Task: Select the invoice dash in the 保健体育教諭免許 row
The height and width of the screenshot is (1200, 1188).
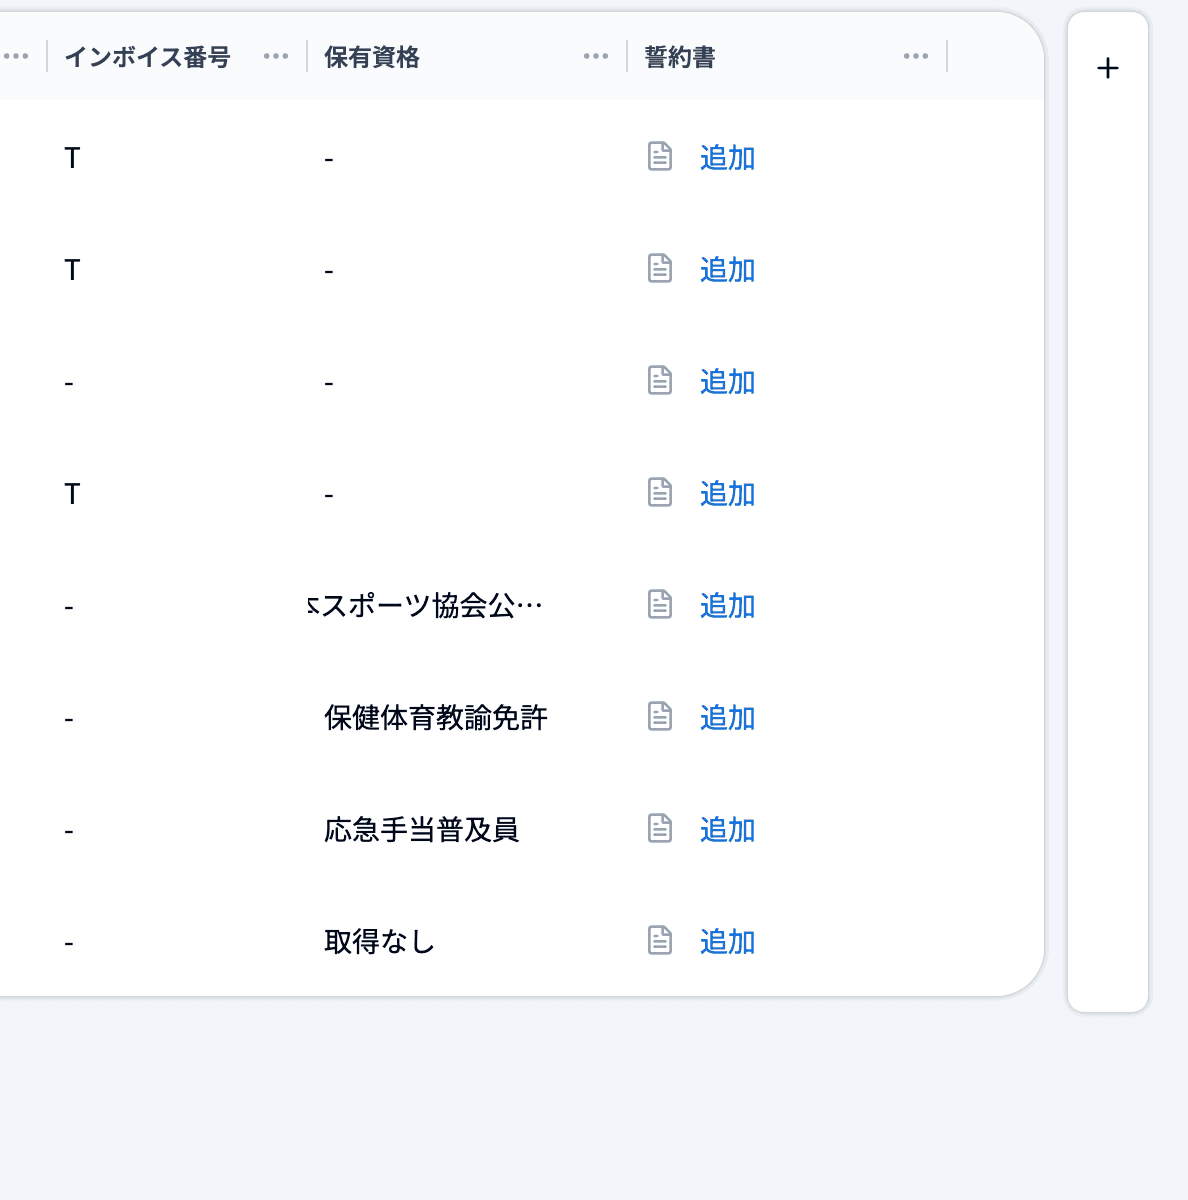Action: click(69, 719)
